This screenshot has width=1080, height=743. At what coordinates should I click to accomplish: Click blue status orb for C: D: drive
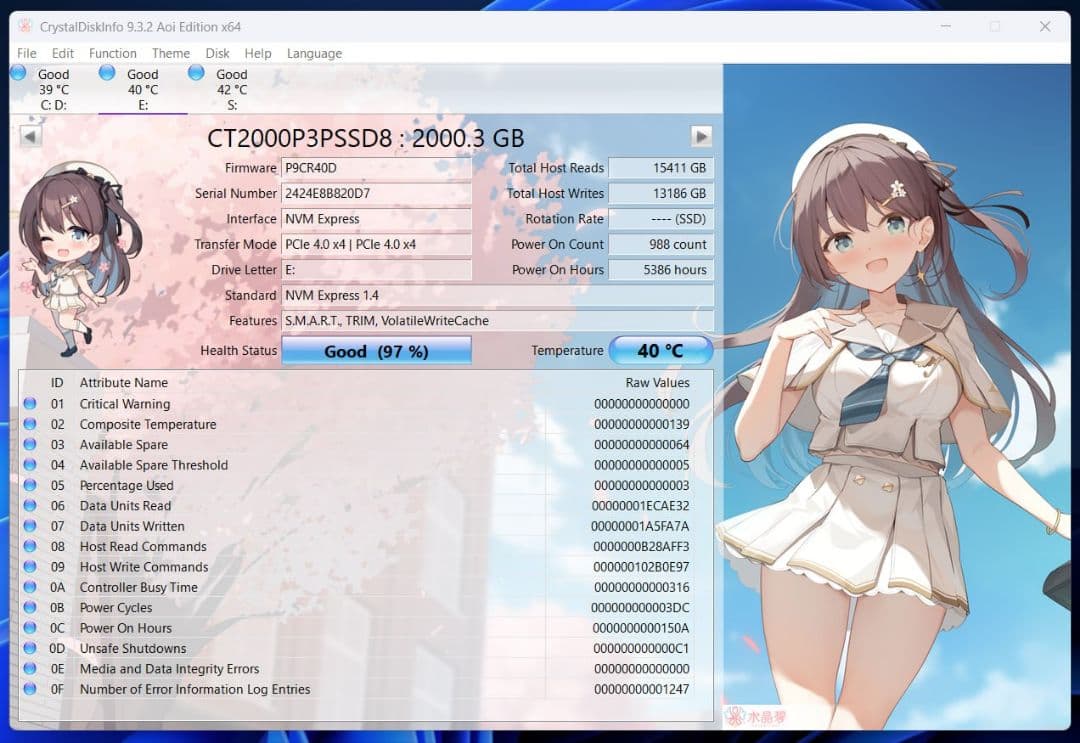pyautogui.click(x=19, y=72)
